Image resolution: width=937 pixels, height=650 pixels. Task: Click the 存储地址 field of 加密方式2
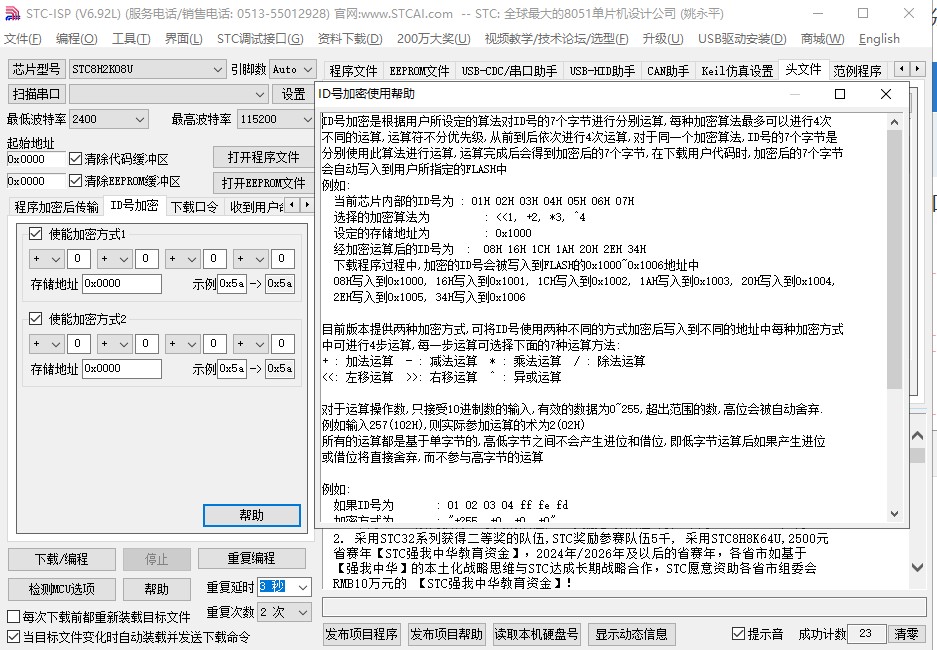tap(122, 369)
